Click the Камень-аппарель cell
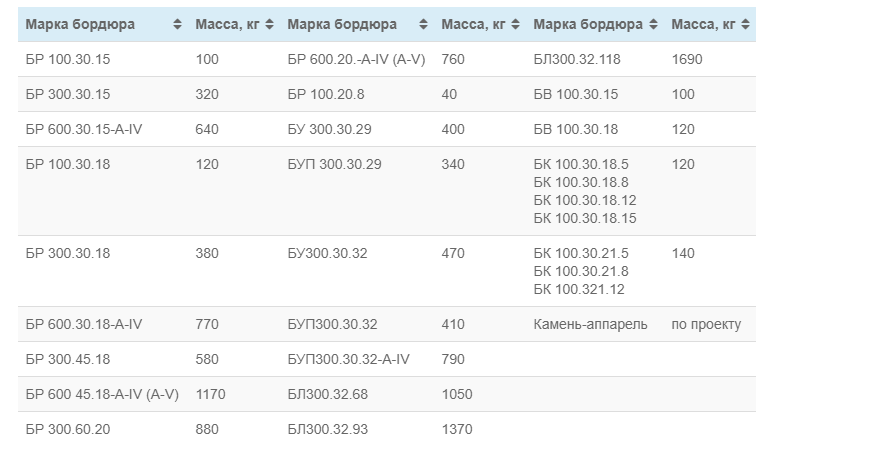Image resolution: width=880 pixels, height=451 pixels. (x=590, y=324)
